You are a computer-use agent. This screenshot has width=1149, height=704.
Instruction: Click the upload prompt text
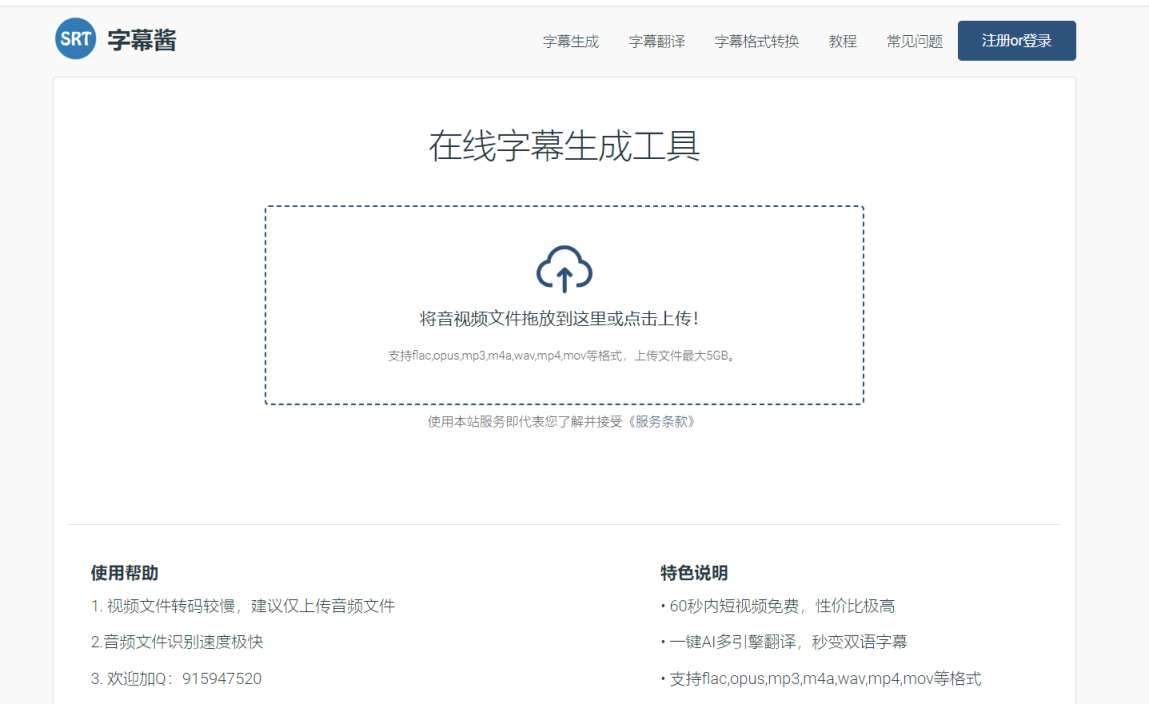click(x=563, y=316)
